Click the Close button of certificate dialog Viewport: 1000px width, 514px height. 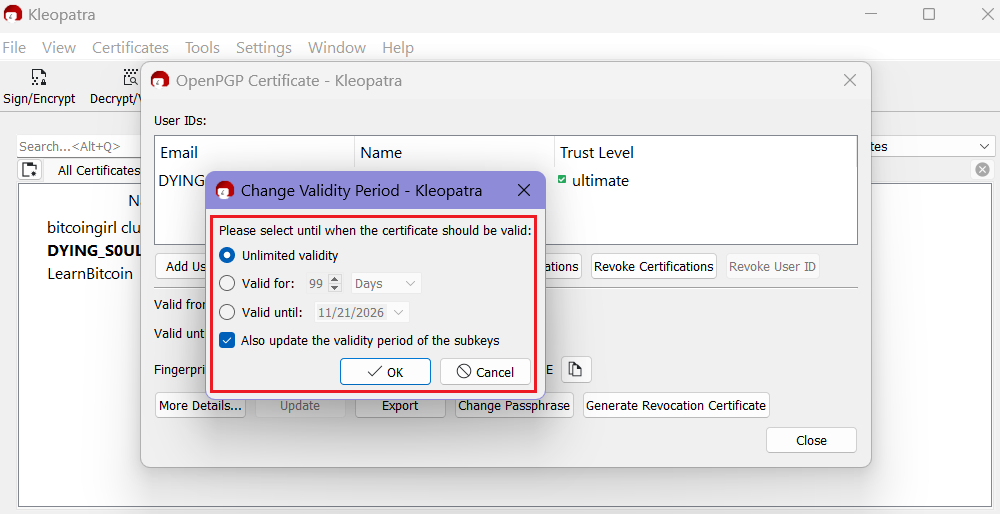tap(811, 441)
